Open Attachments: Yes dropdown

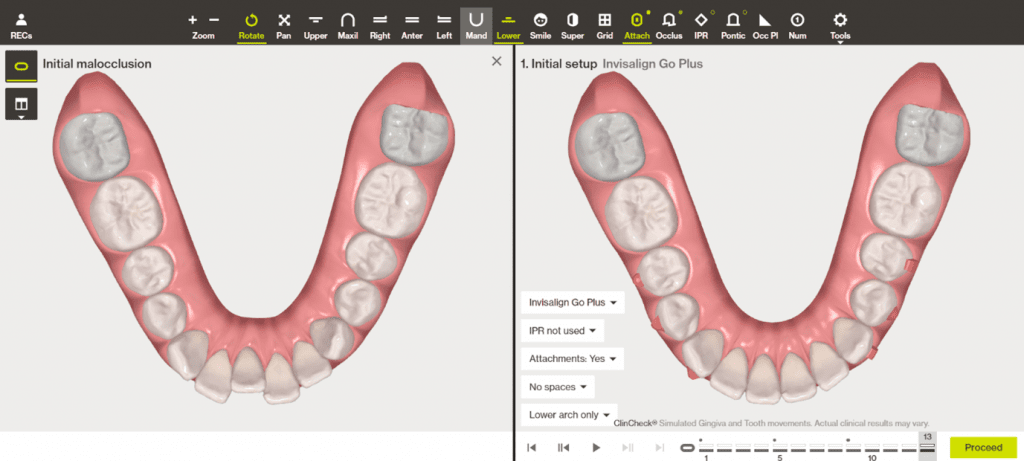point(573,358)
